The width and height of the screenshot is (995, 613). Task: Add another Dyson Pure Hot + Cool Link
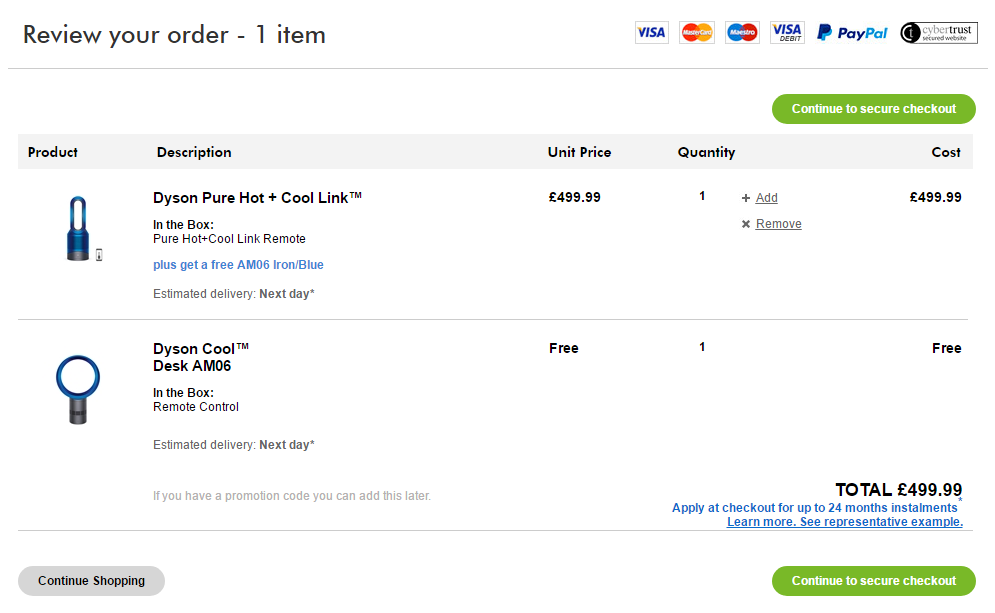[766, 198]
